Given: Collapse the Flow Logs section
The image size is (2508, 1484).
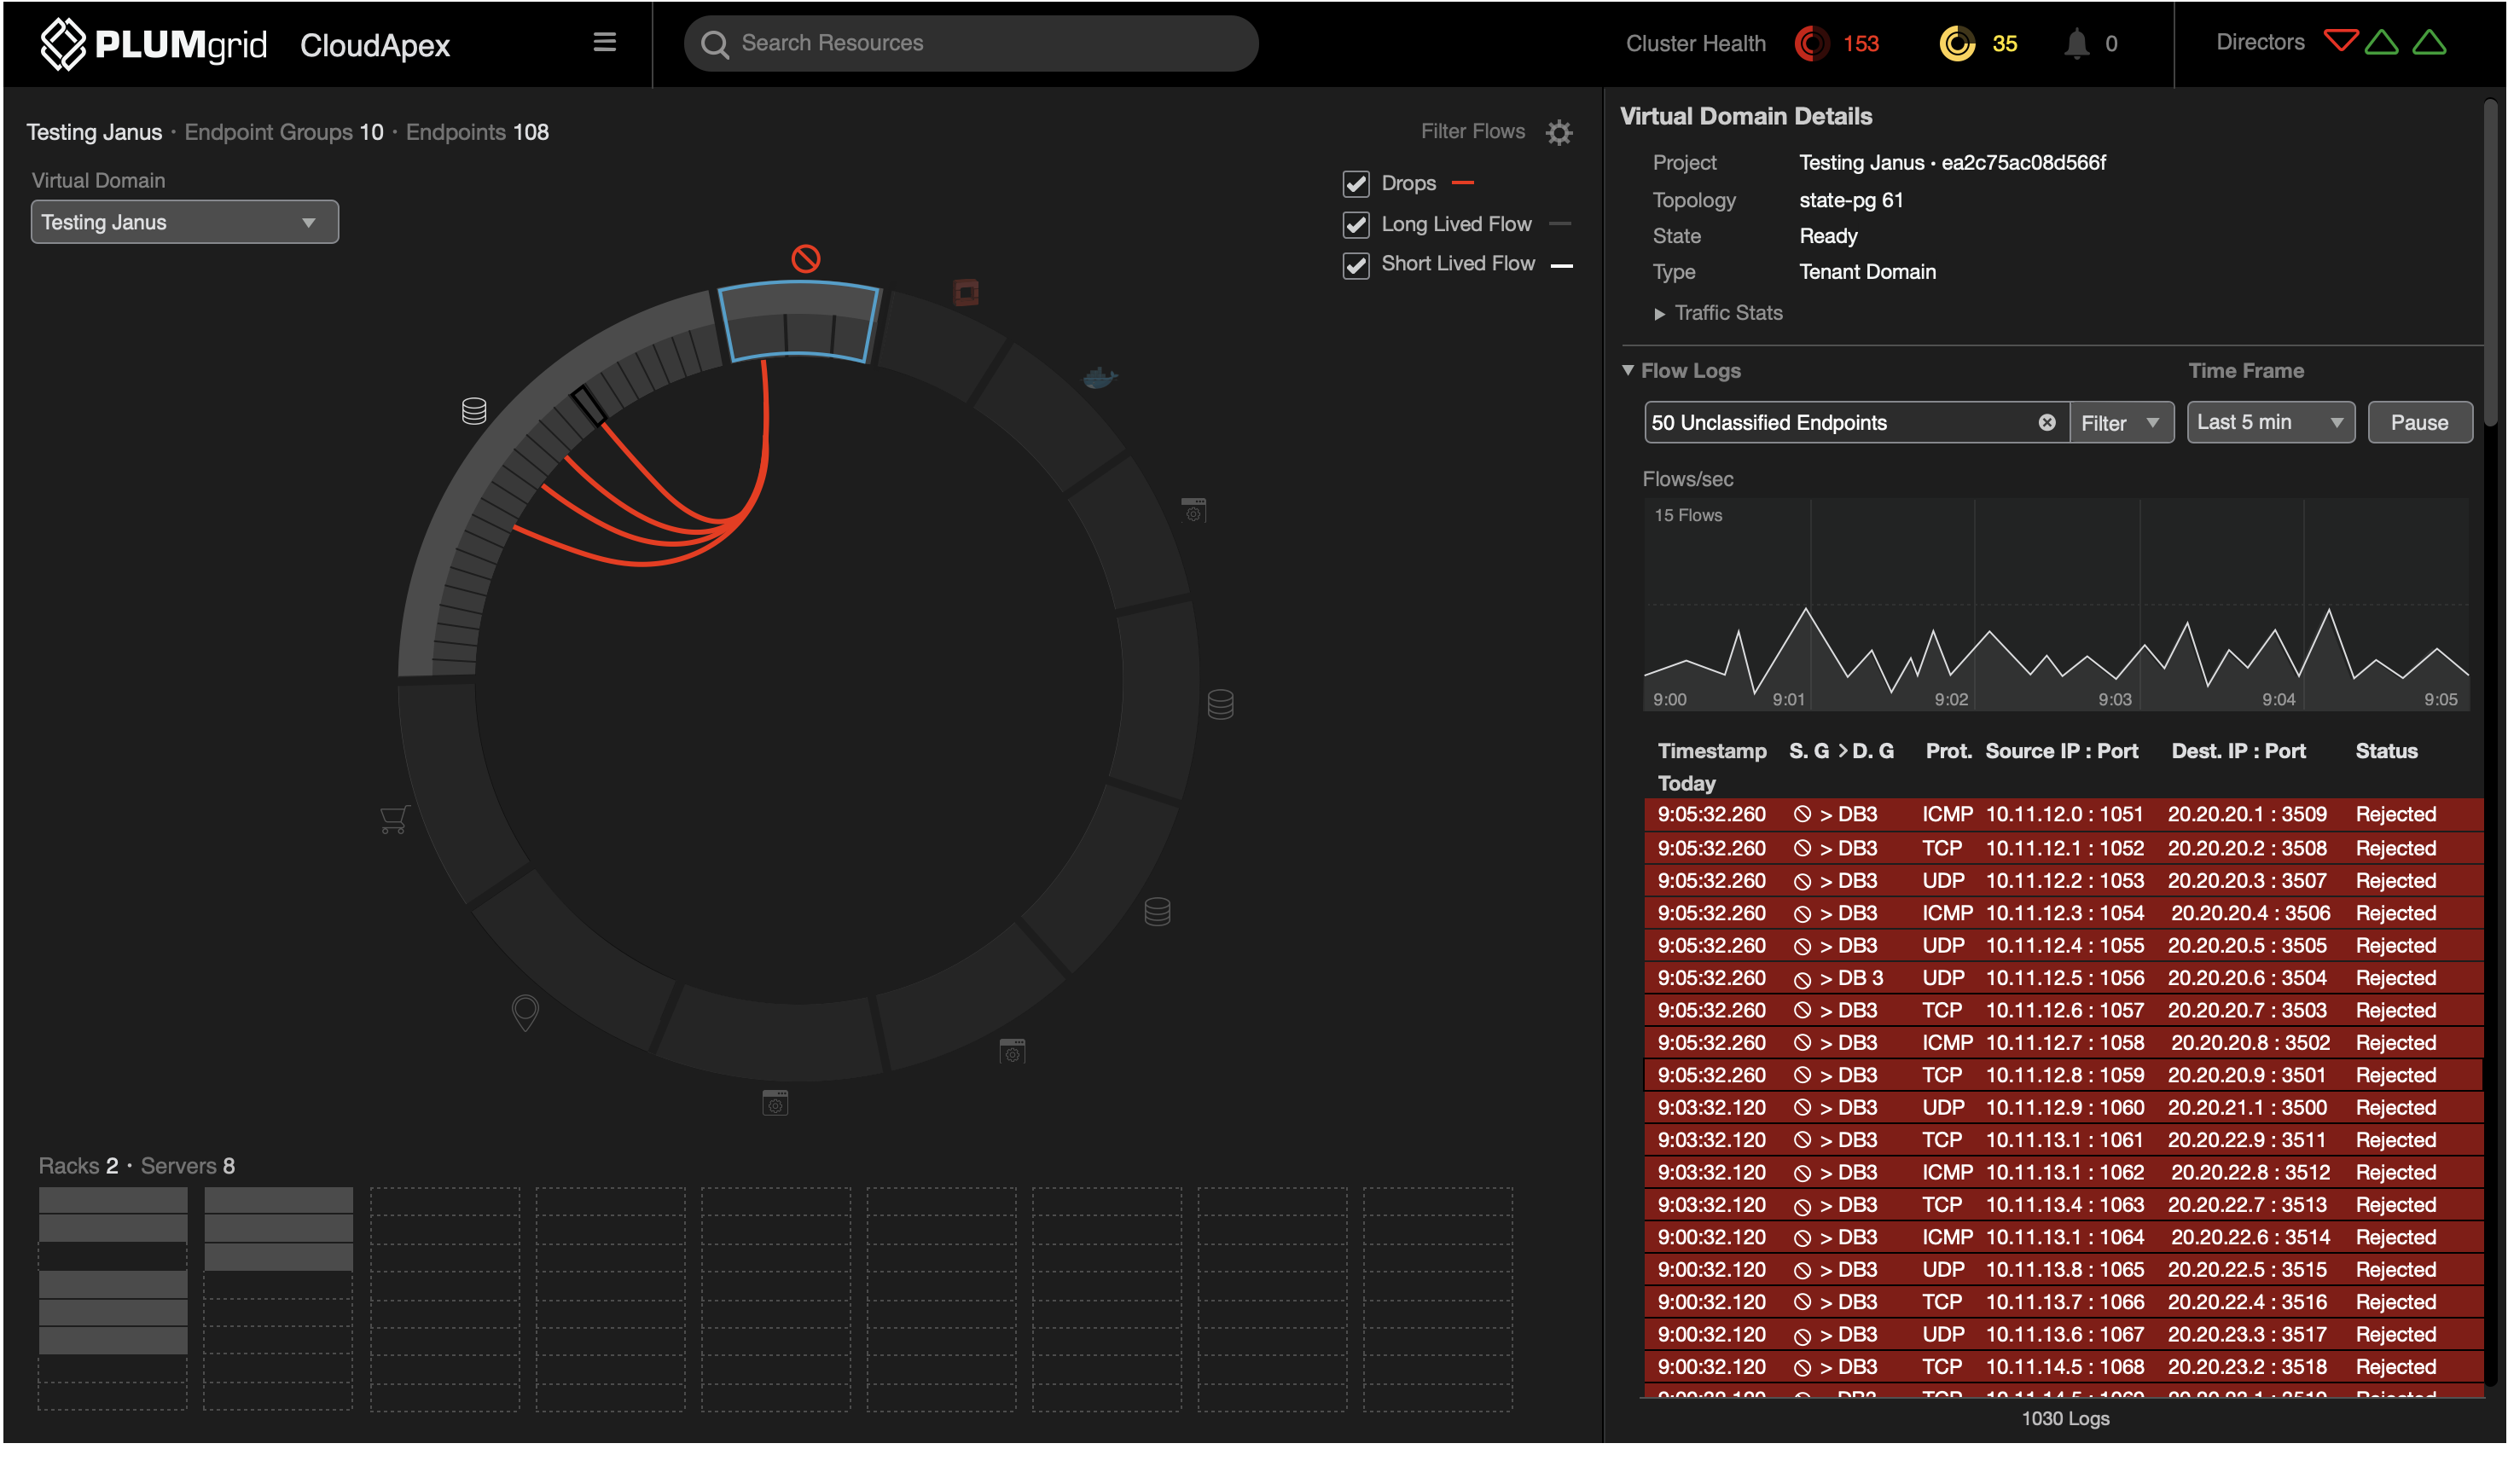Looking at the screenshot, I should tap(1629, 370).
